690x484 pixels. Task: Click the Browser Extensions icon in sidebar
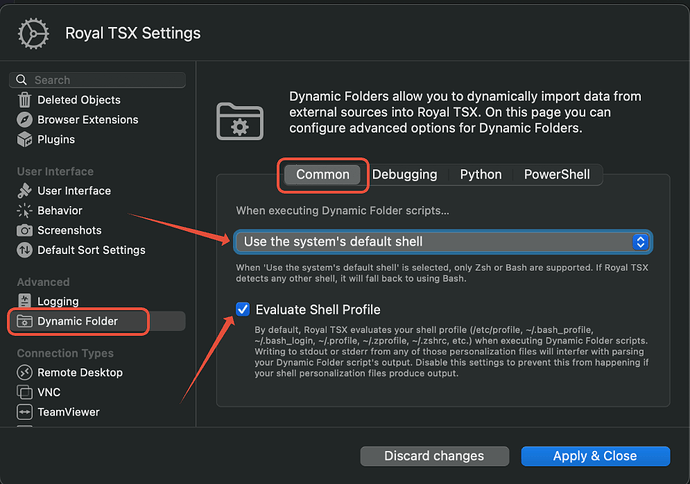[25, 120]
